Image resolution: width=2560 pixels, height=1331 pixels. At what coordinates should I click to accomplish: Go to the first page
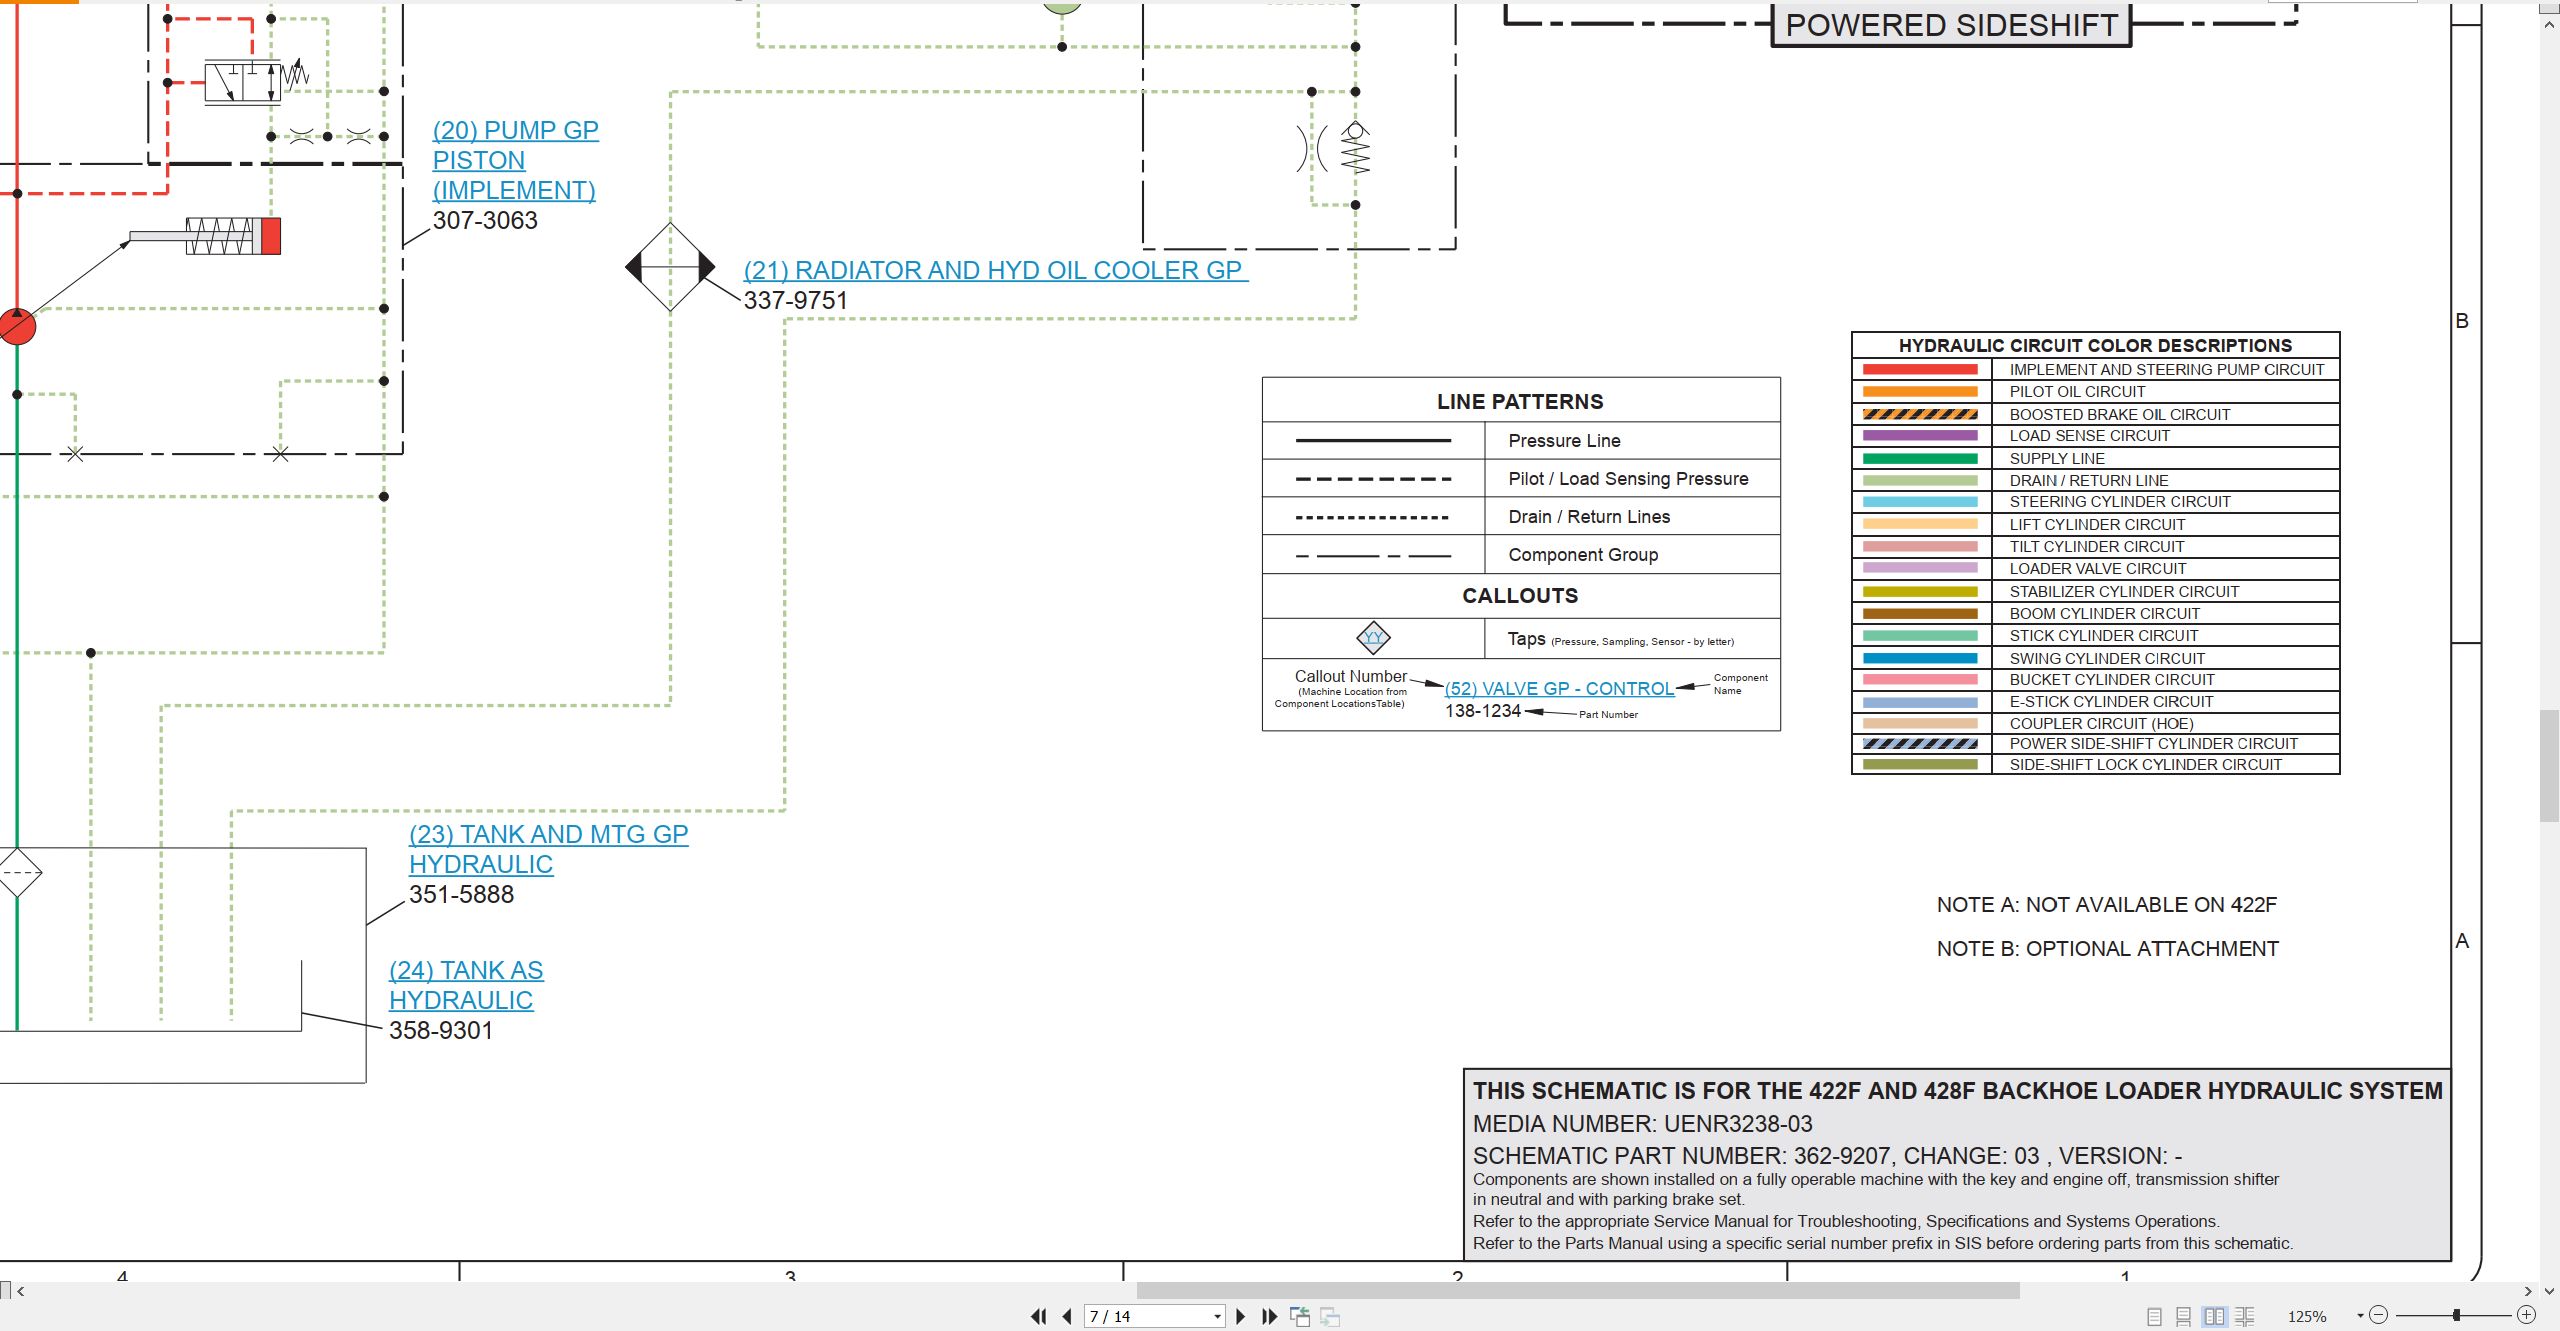click(x=1039, y=1316)
